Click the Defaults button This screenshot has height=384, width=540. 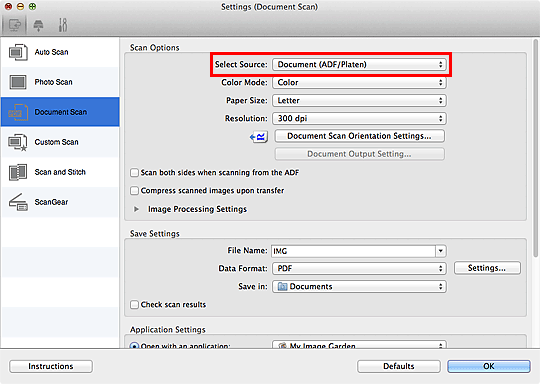[398, 366]
